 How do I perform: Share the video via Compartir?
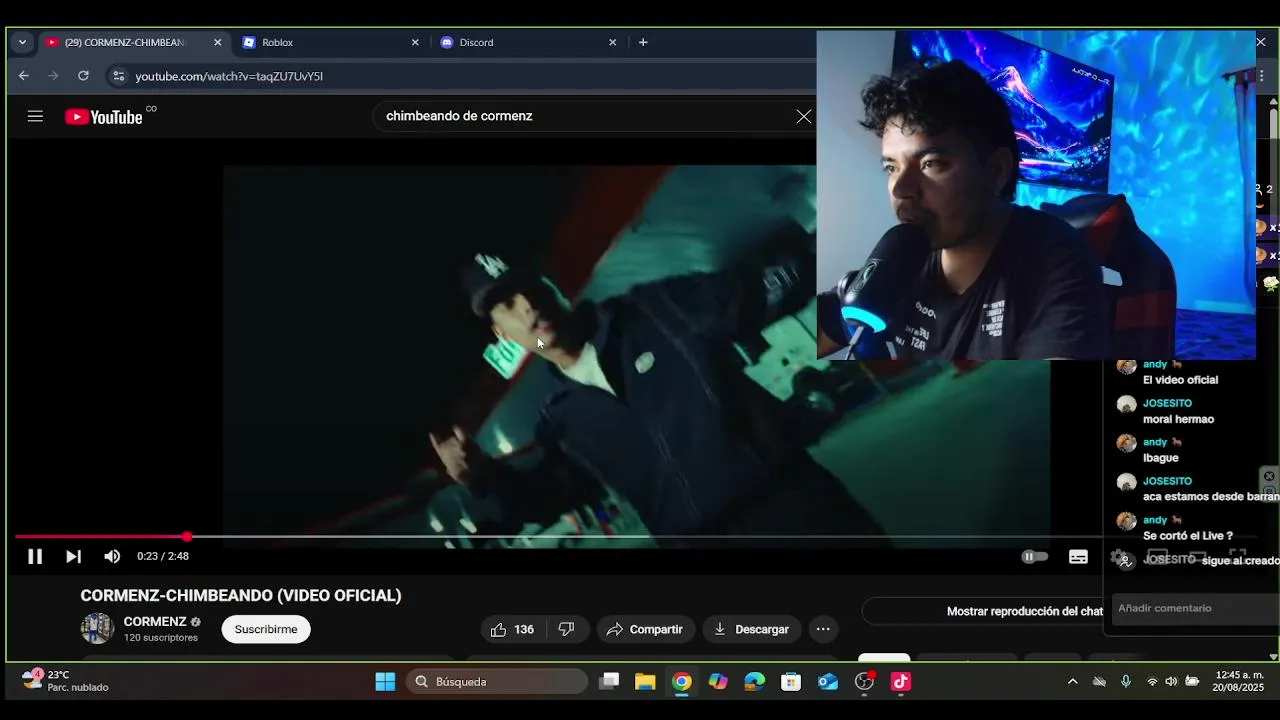click(x=645, y=629)
